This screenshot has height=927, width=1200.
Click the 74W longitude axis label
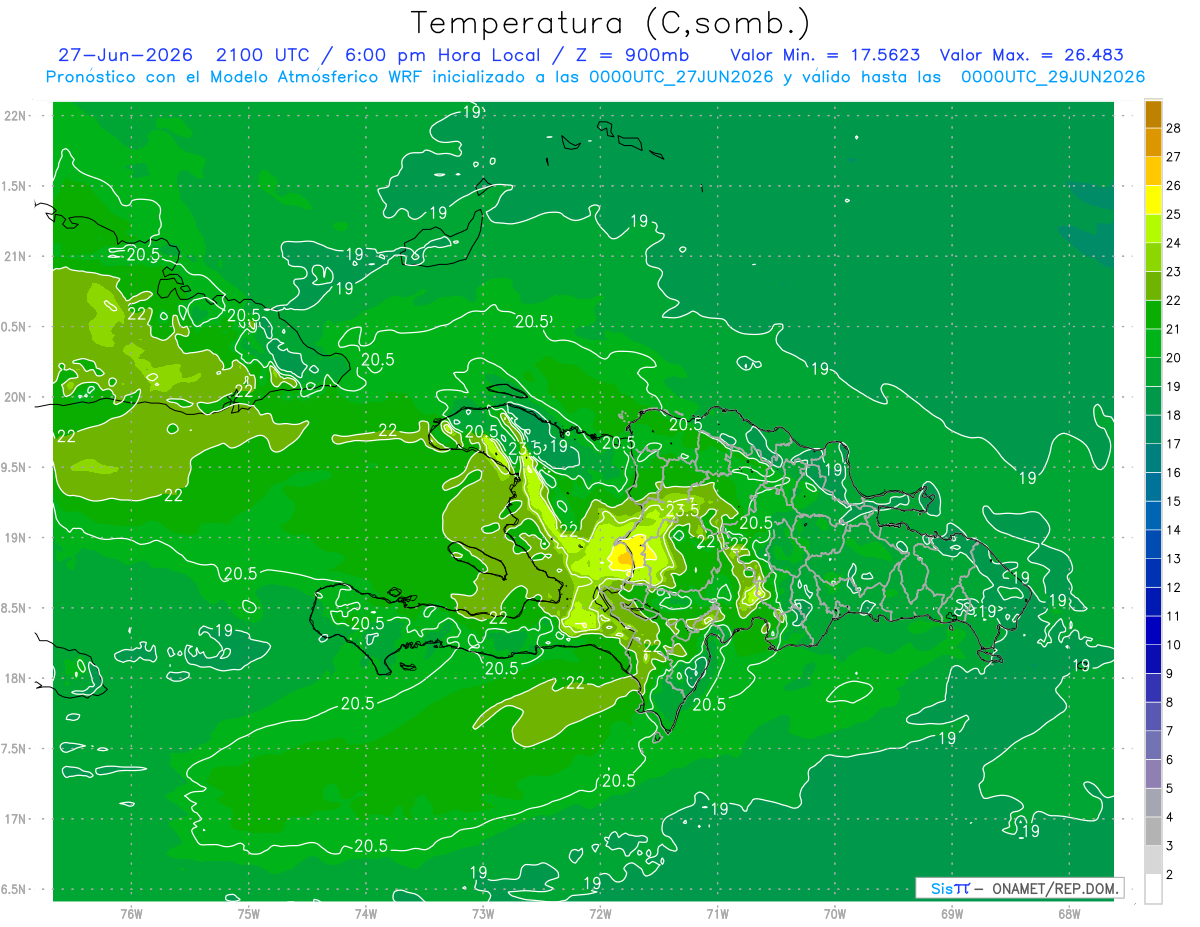pos(366,914)
